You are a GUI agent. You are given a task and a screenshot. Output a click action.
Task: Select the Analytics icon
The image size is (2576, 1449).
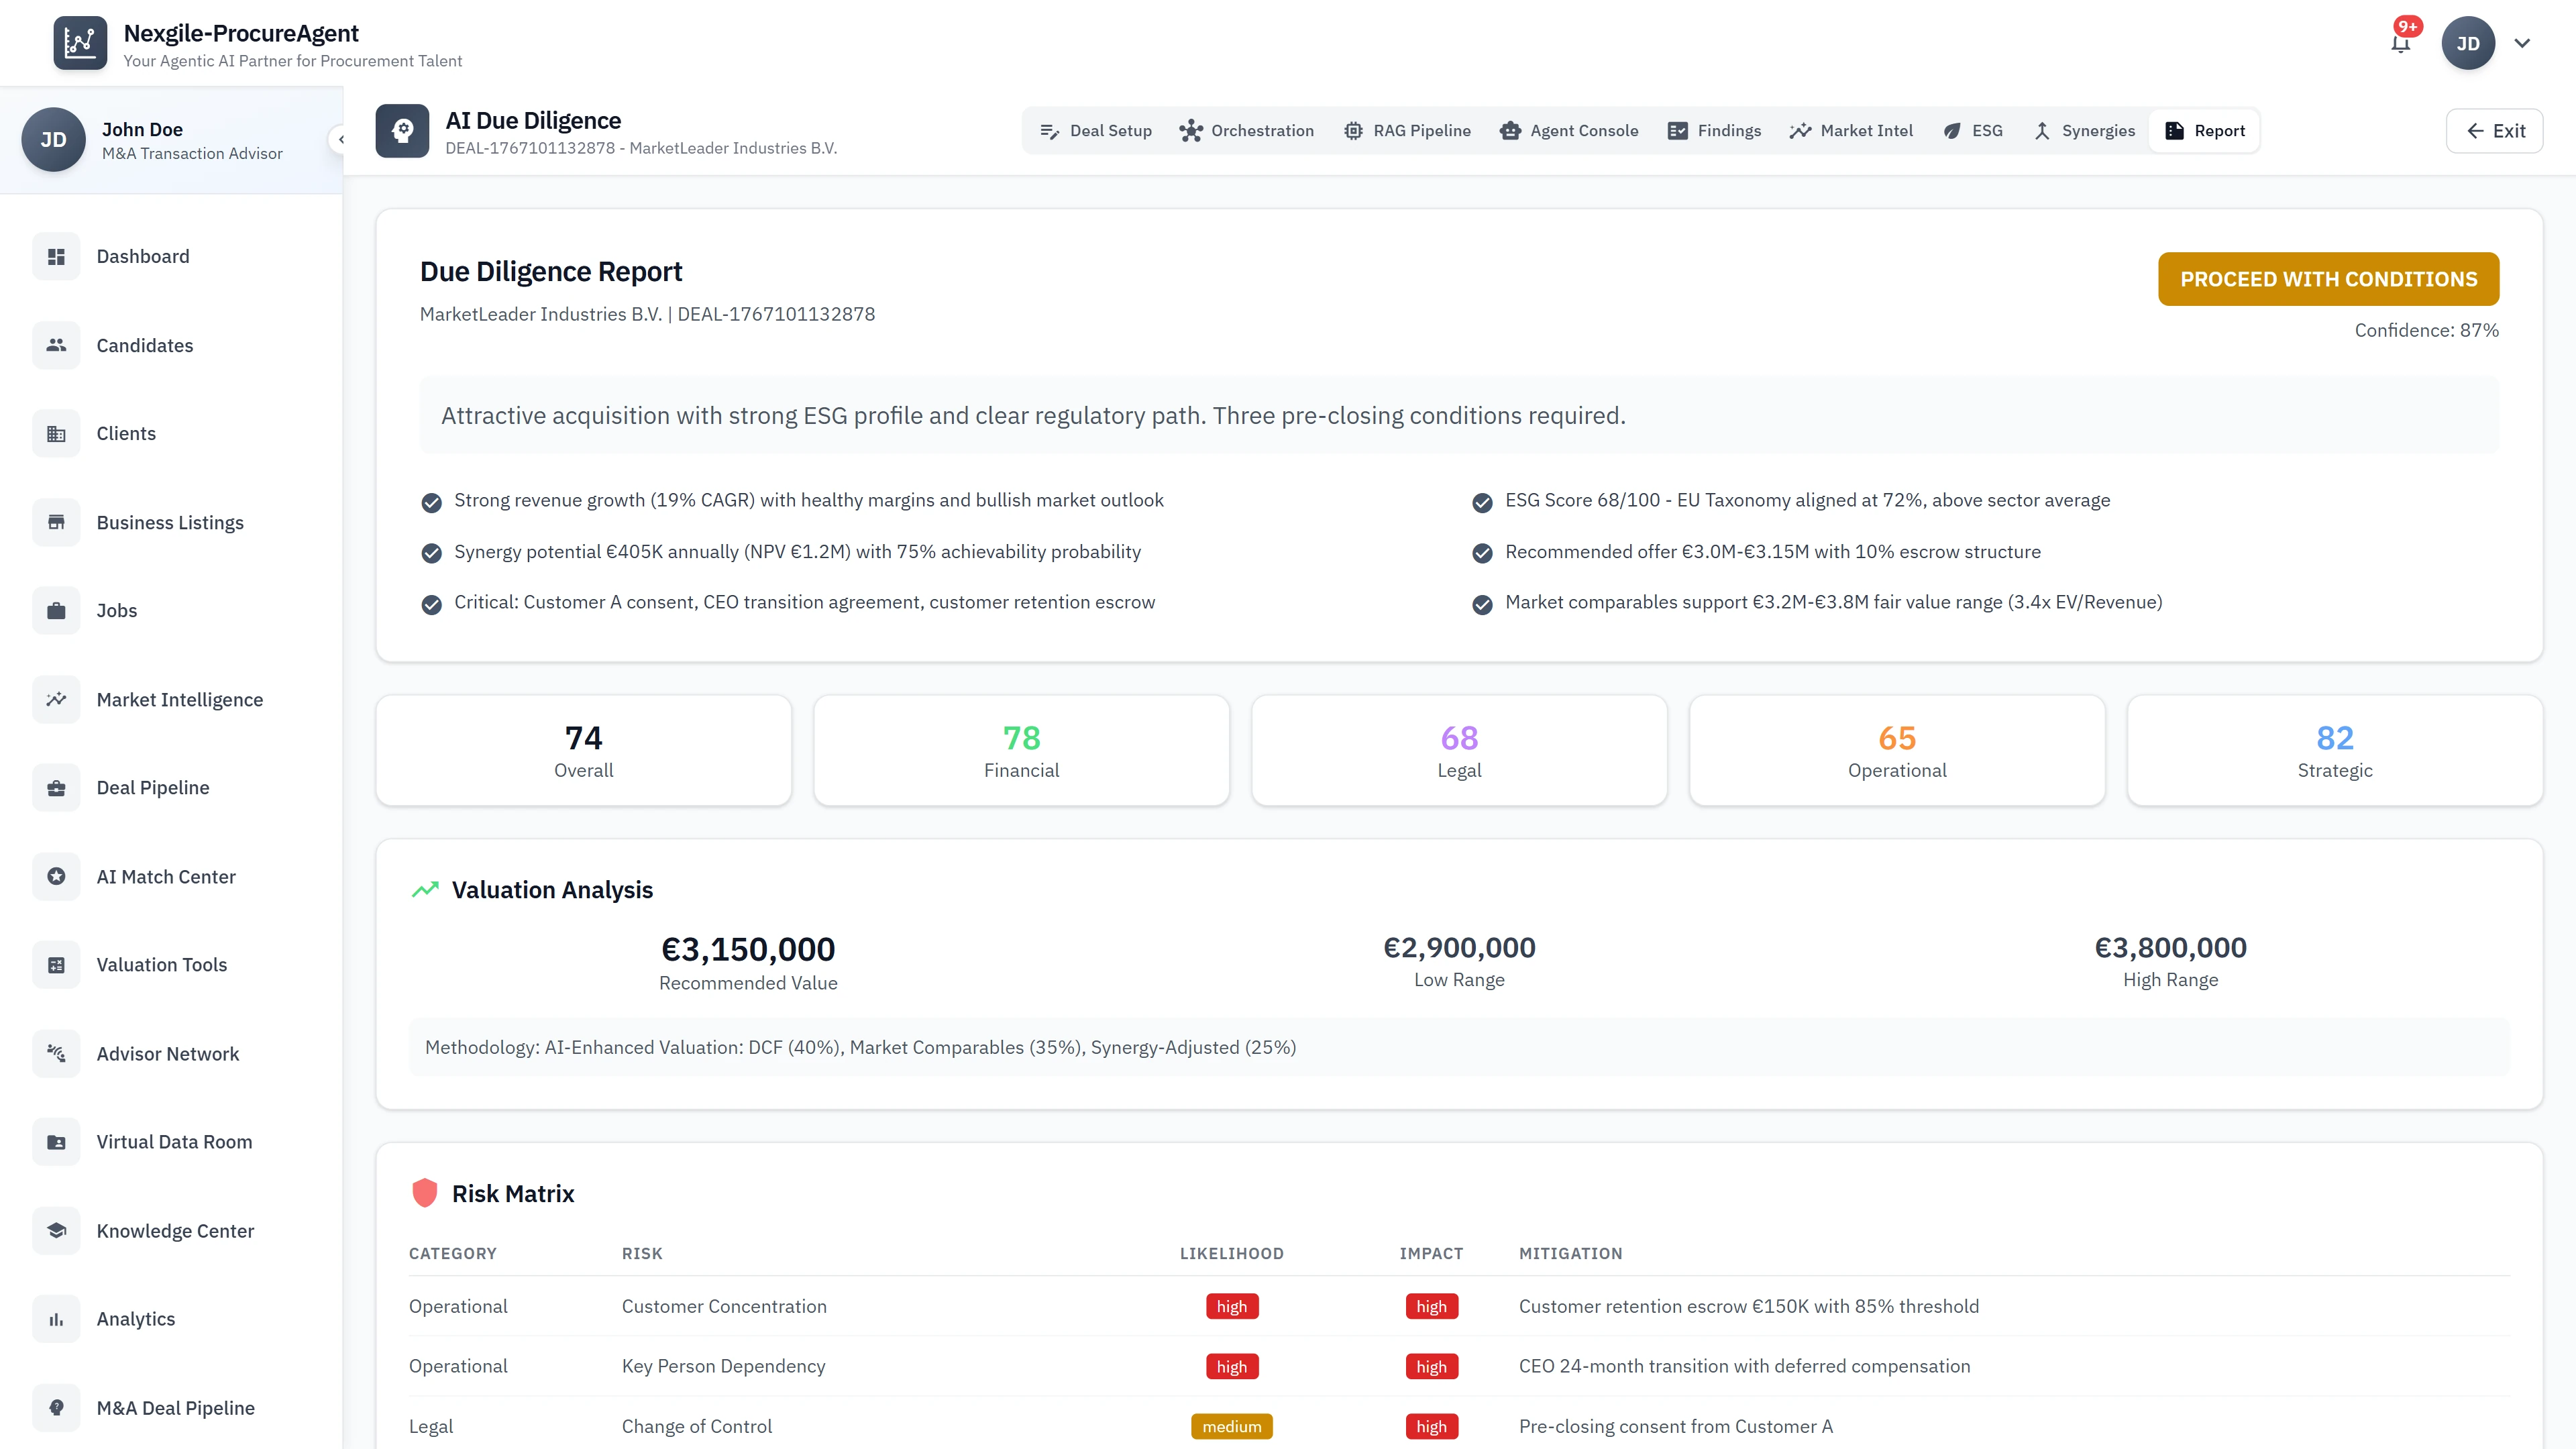click(x=56, y=1318)
